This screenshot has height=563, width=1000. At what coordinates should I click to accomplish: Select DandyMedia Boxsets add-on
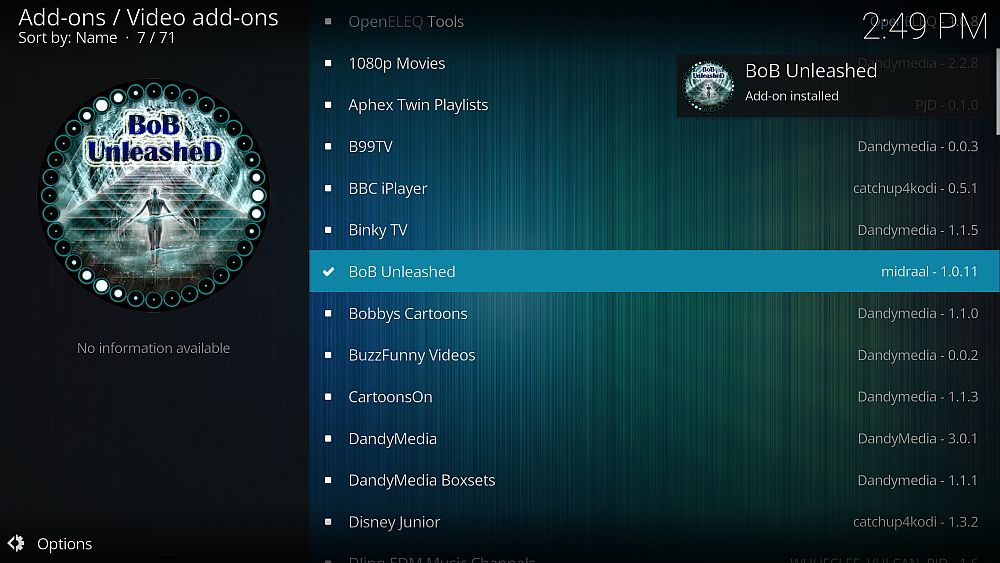[654, 480]
